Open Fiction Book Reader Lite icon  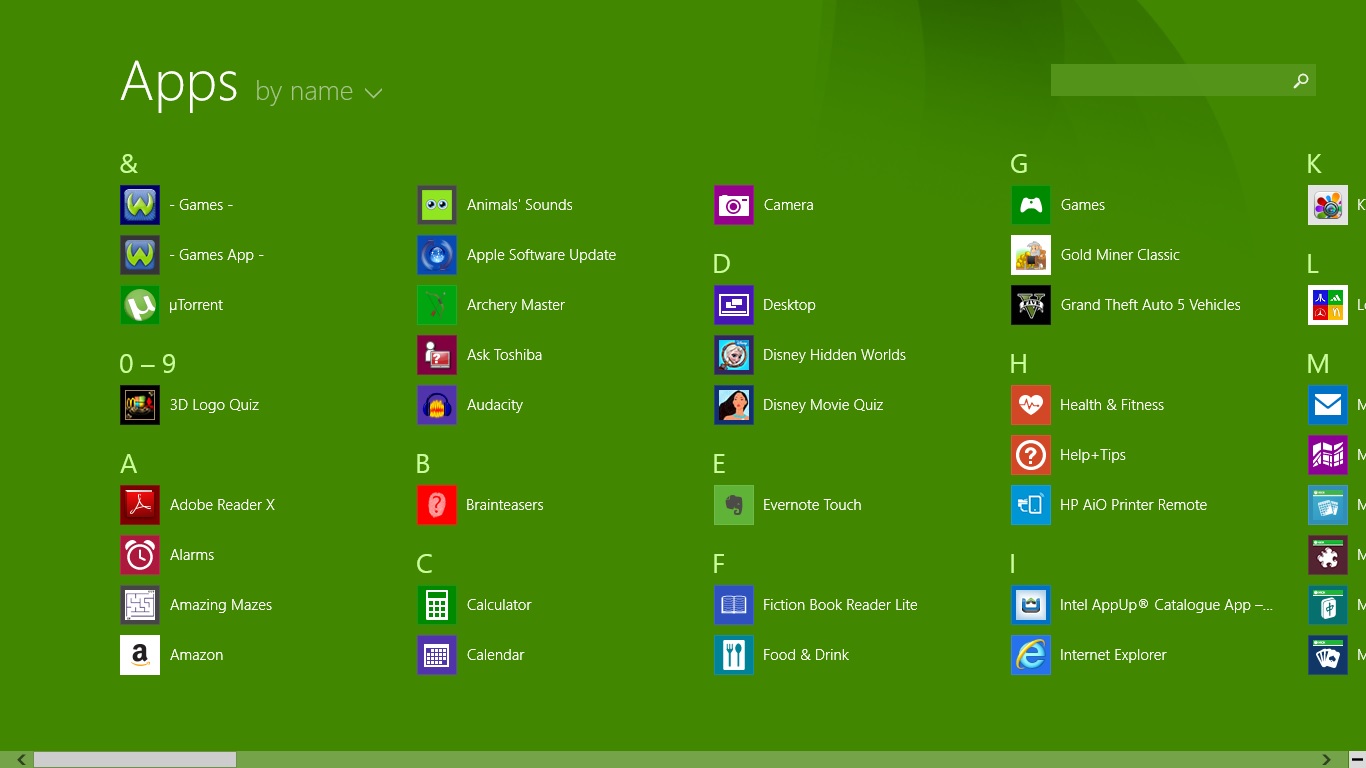(x=734, y=605)
